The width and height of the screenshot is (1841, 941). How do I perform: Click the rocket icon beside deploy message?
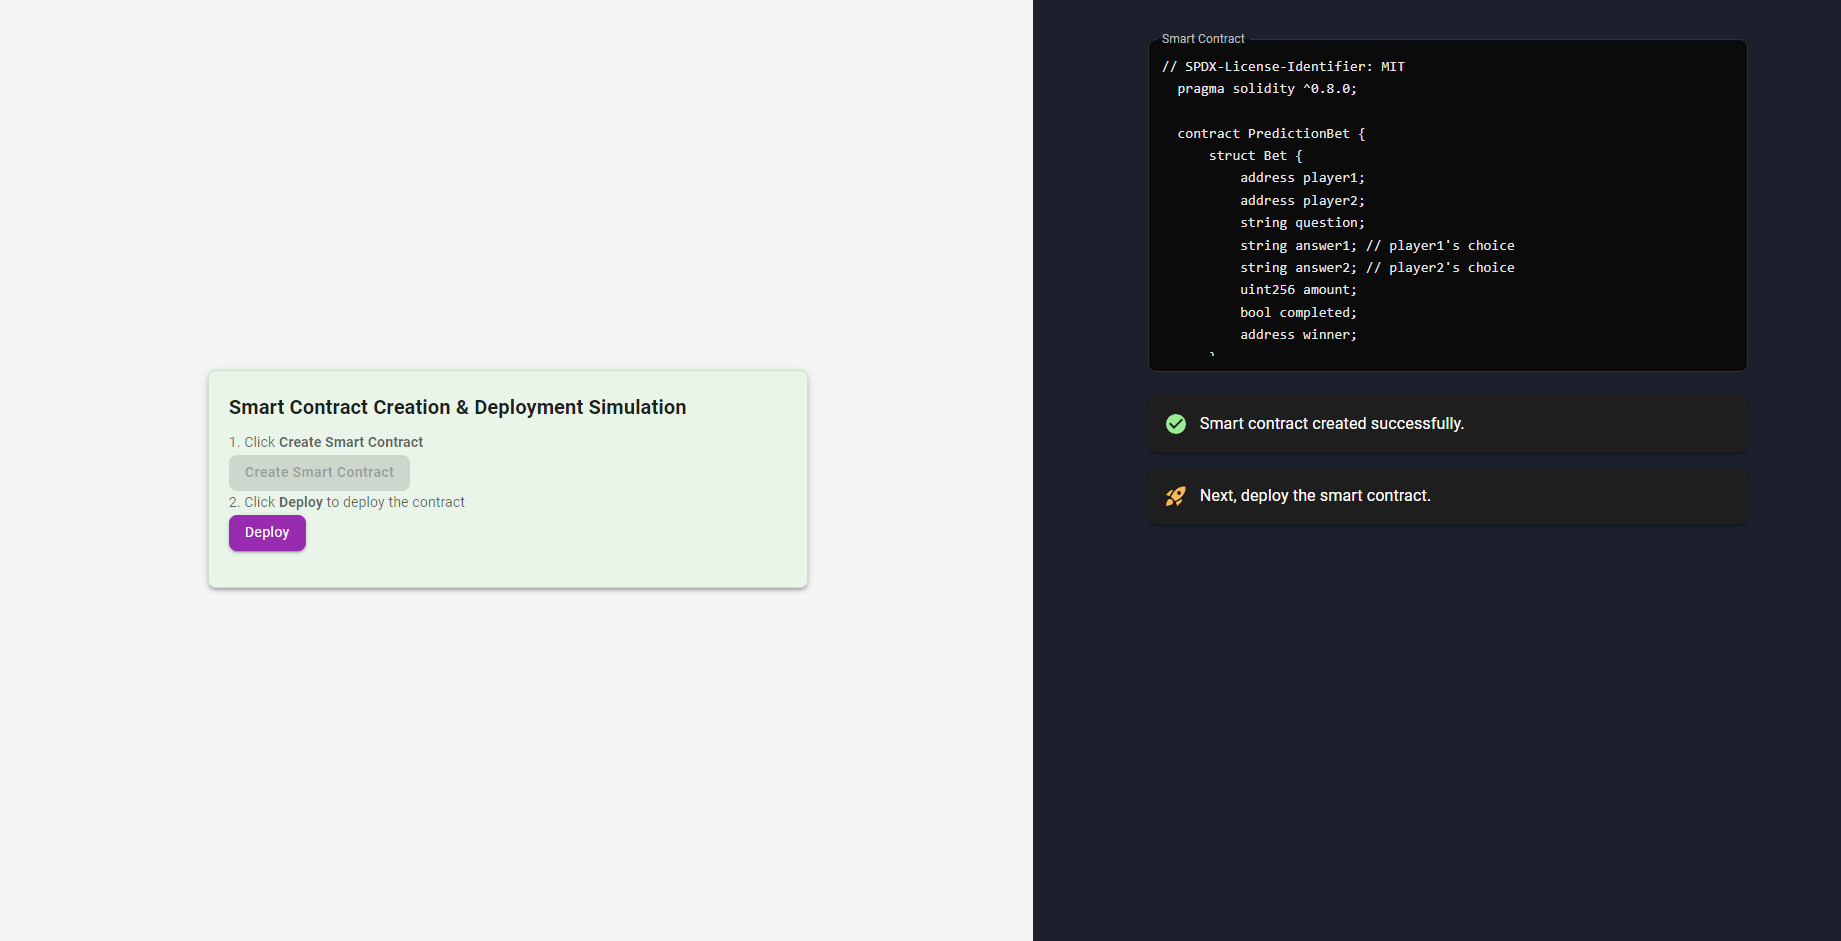(x=1176, y=496)
